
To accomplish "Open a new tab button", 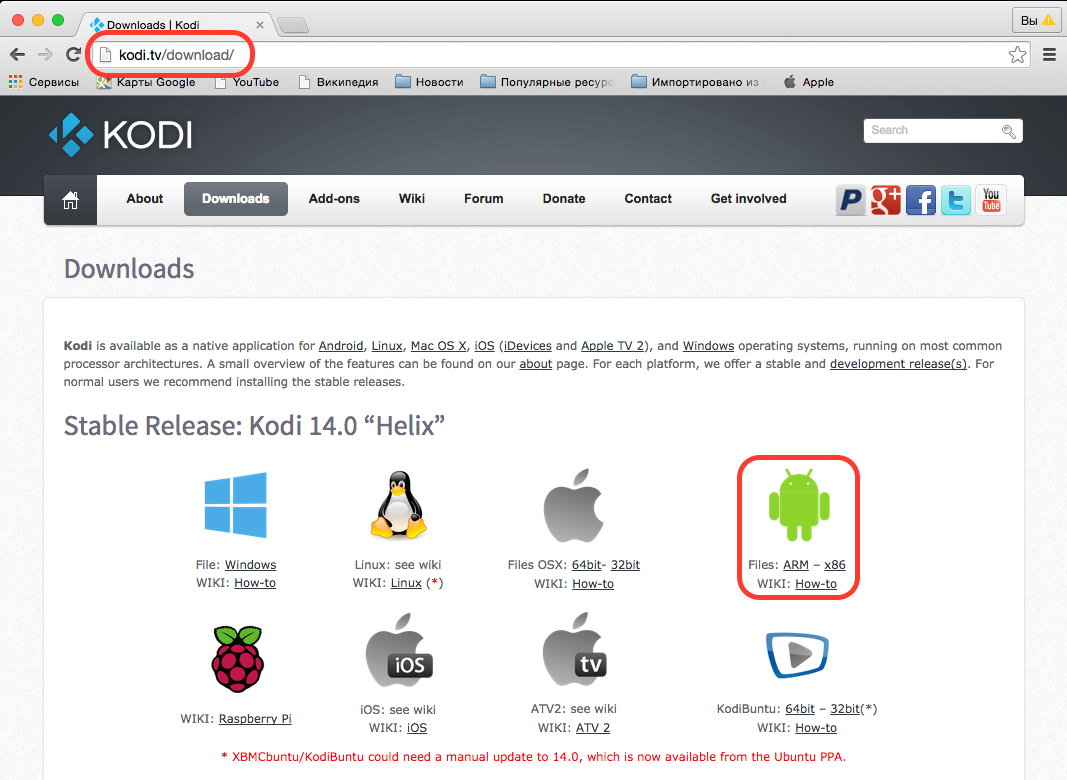I will pyautogui.click(x=293, y=25).
